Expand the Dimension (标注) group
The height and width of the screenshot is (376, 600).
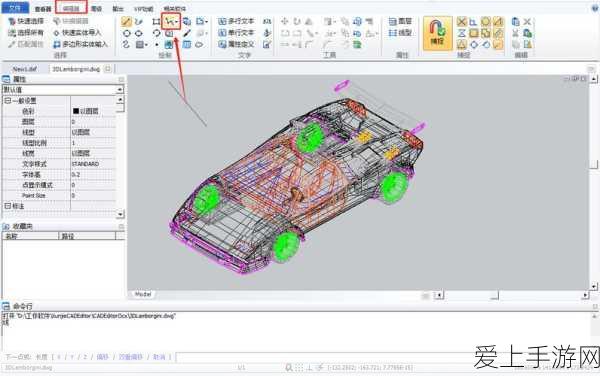coord(8,206)
